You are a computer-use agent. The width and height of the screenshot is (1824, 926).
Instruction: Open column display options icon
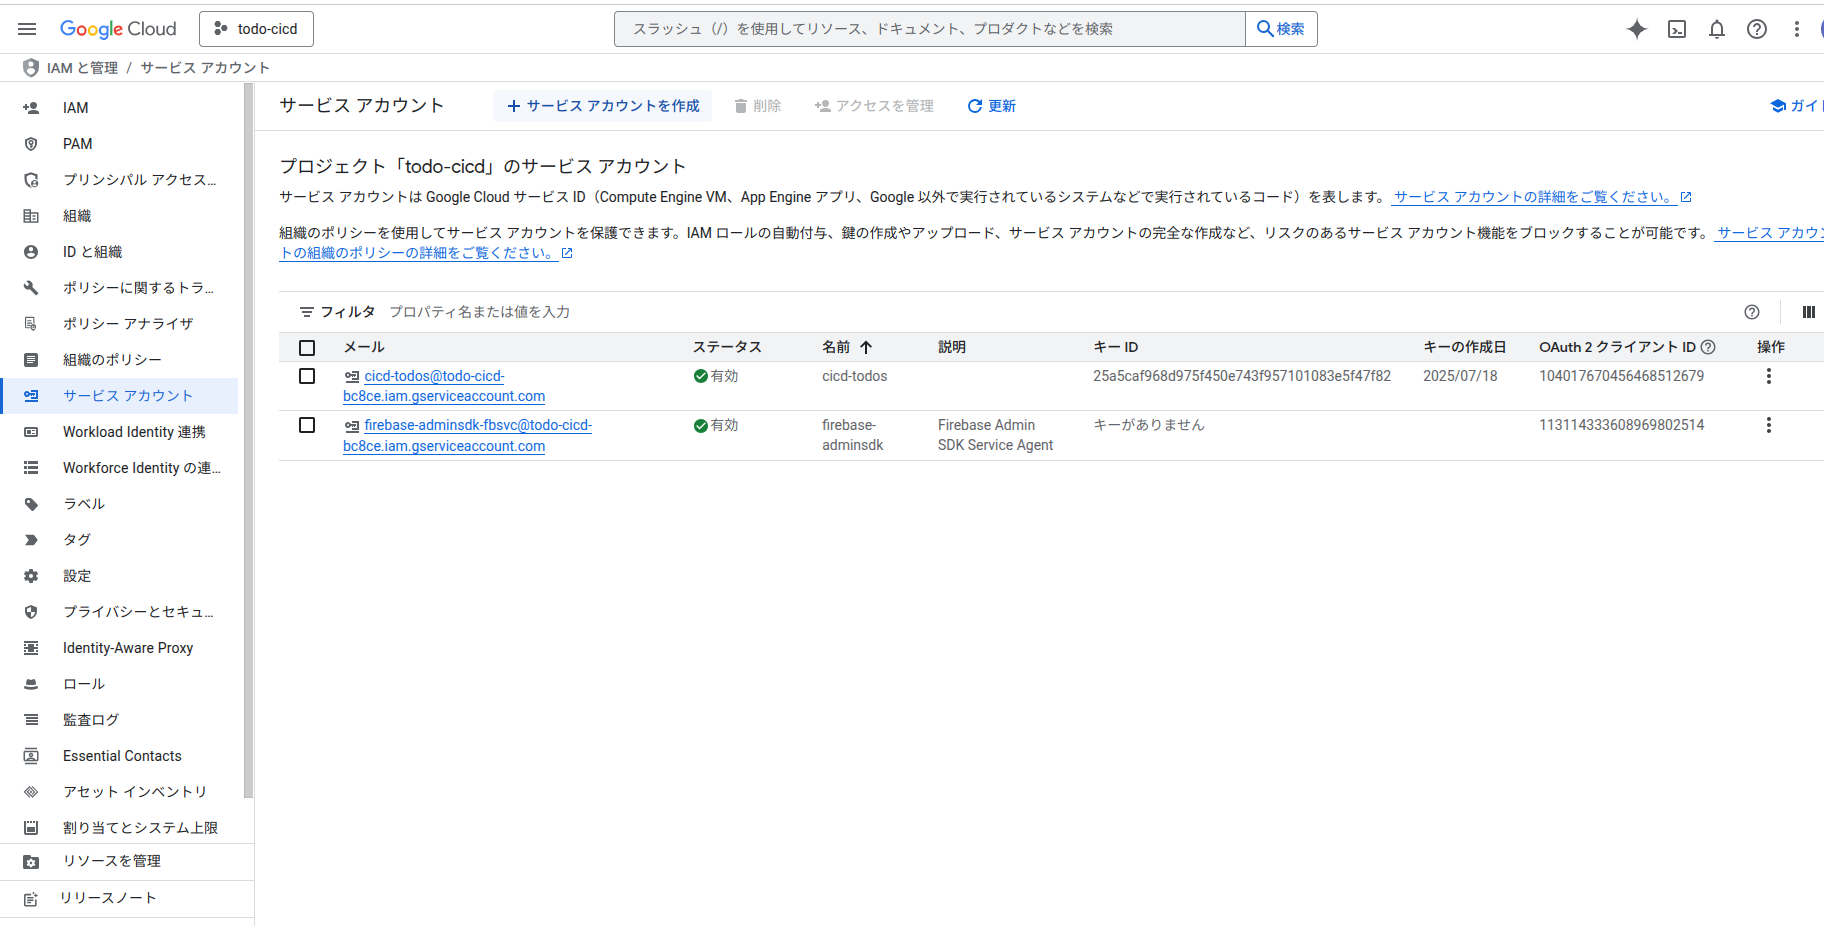(x=1809, y=312)
